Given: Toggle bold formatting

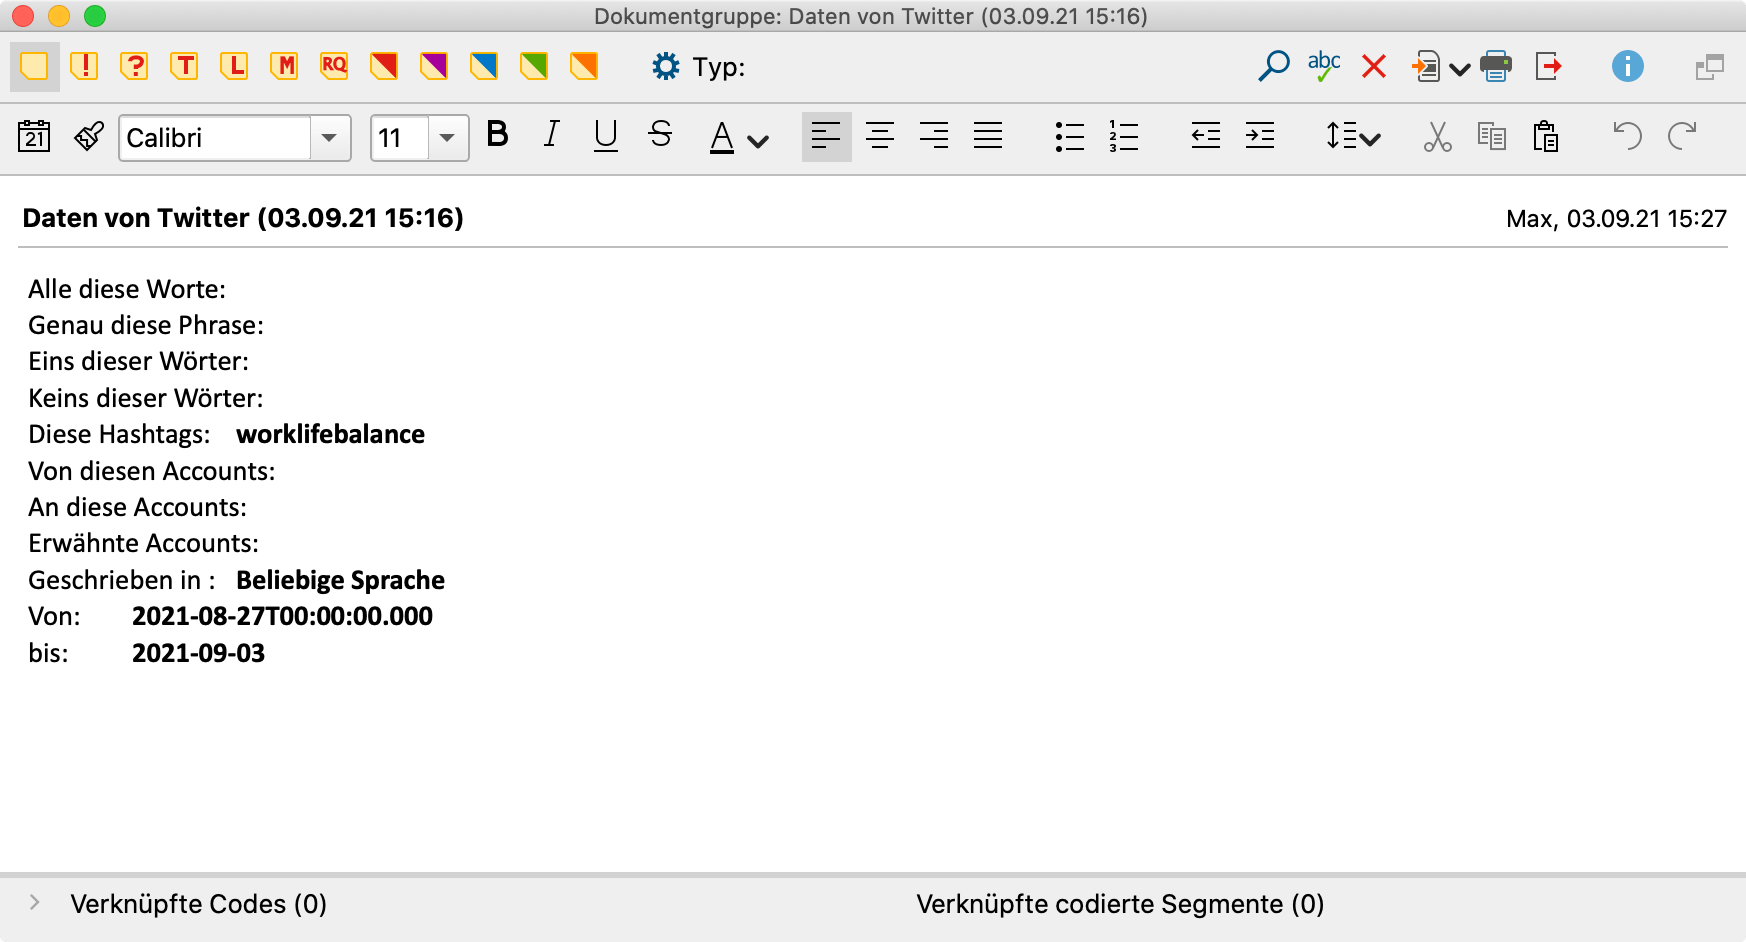Looking at the screenshot, I should (x=497, y=134).
